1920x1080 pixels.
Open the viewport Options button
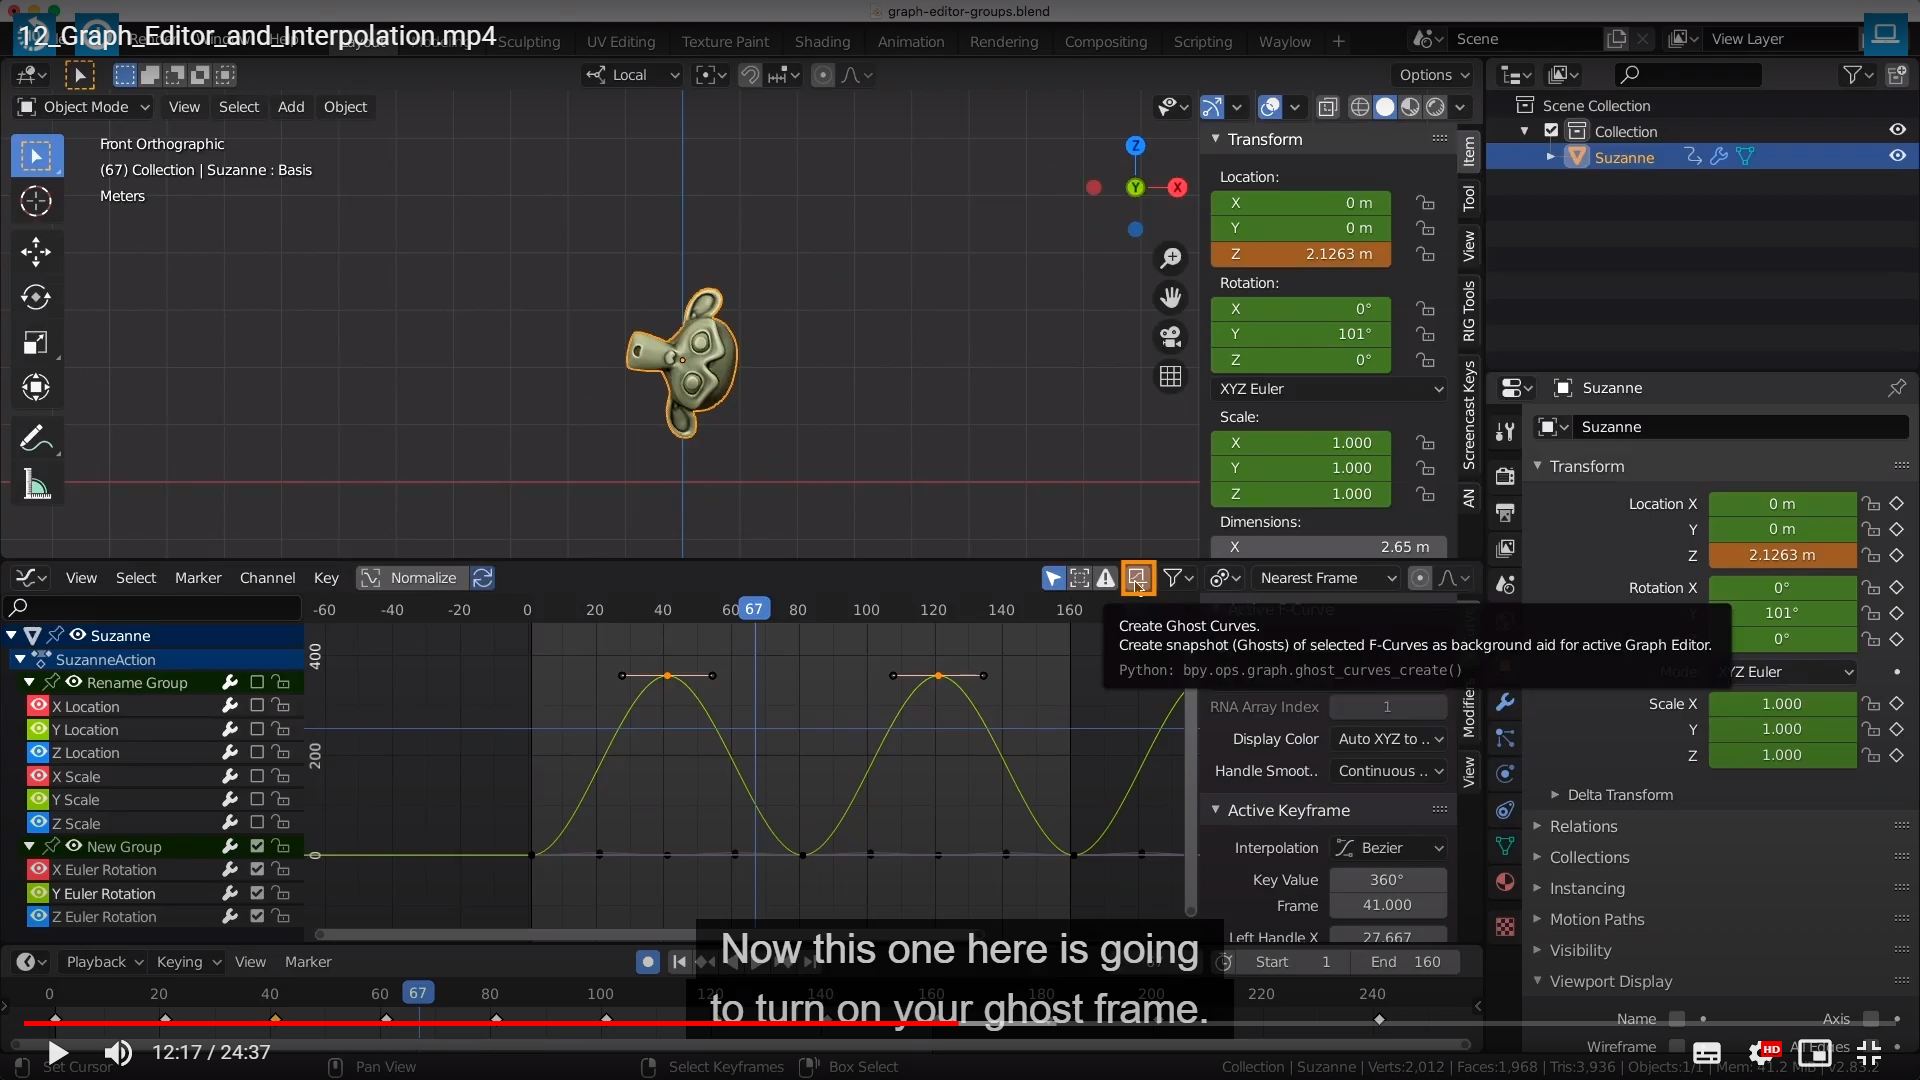(x=1434, y=75)
